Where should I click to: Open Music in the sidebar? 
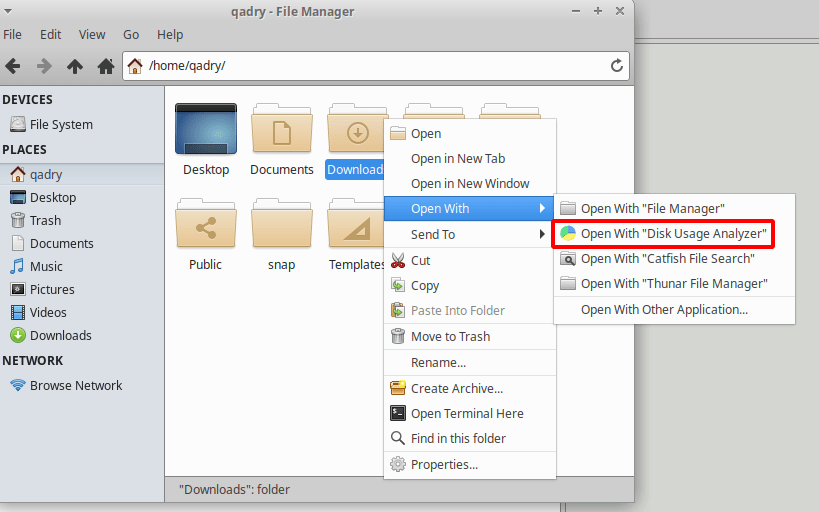click(82, 266)
